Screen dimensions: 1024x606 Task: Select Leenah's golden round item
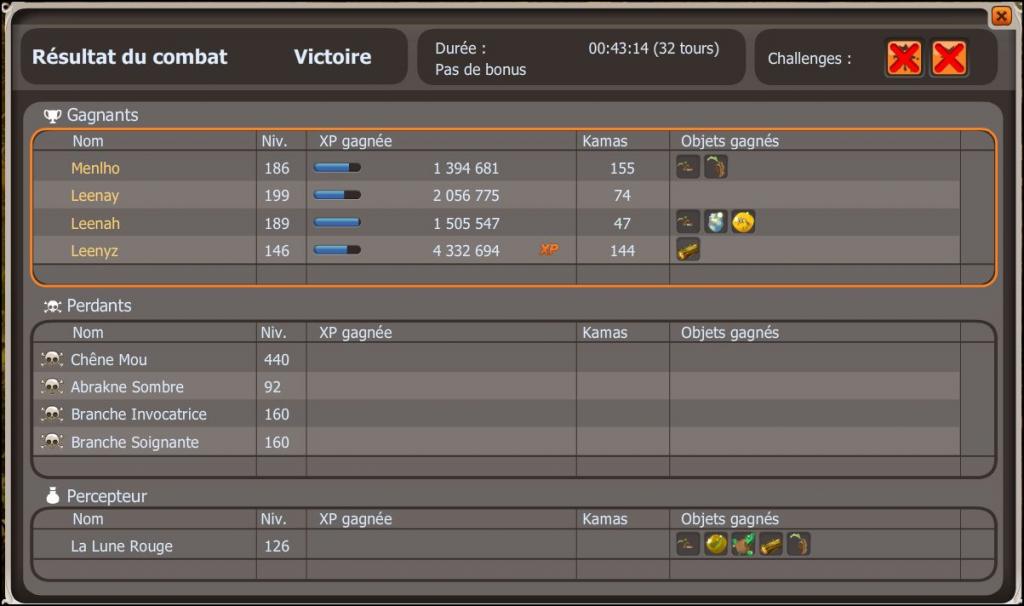[743, 222]
